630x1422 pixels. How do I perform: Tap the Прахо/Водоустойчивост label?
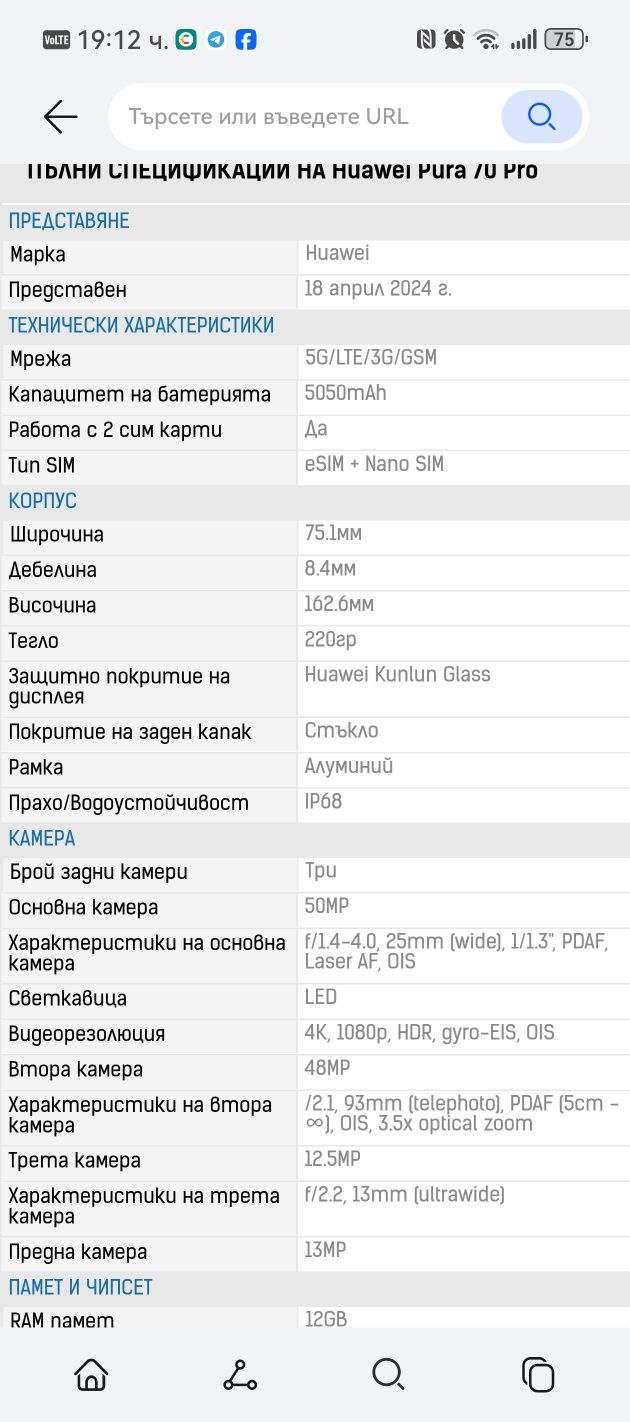[128, 803]
